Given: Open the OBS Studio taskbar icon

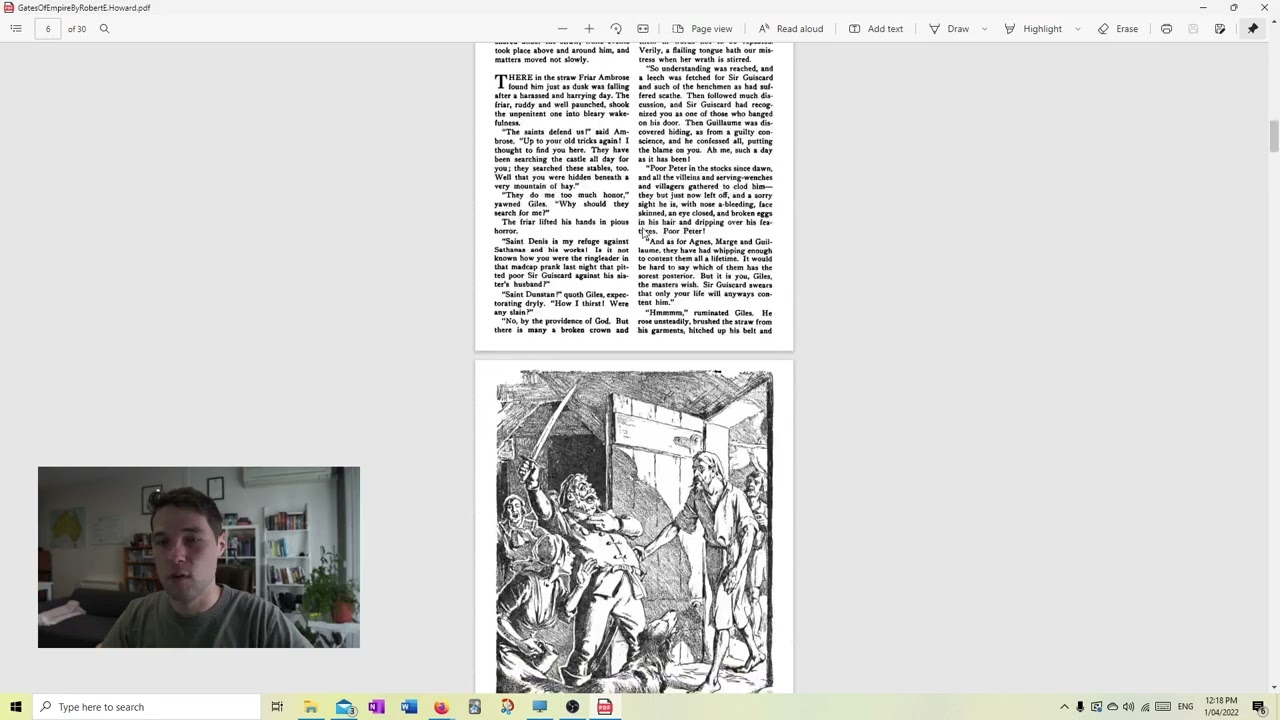Looking at the screenshot, I should click(572, 707).
